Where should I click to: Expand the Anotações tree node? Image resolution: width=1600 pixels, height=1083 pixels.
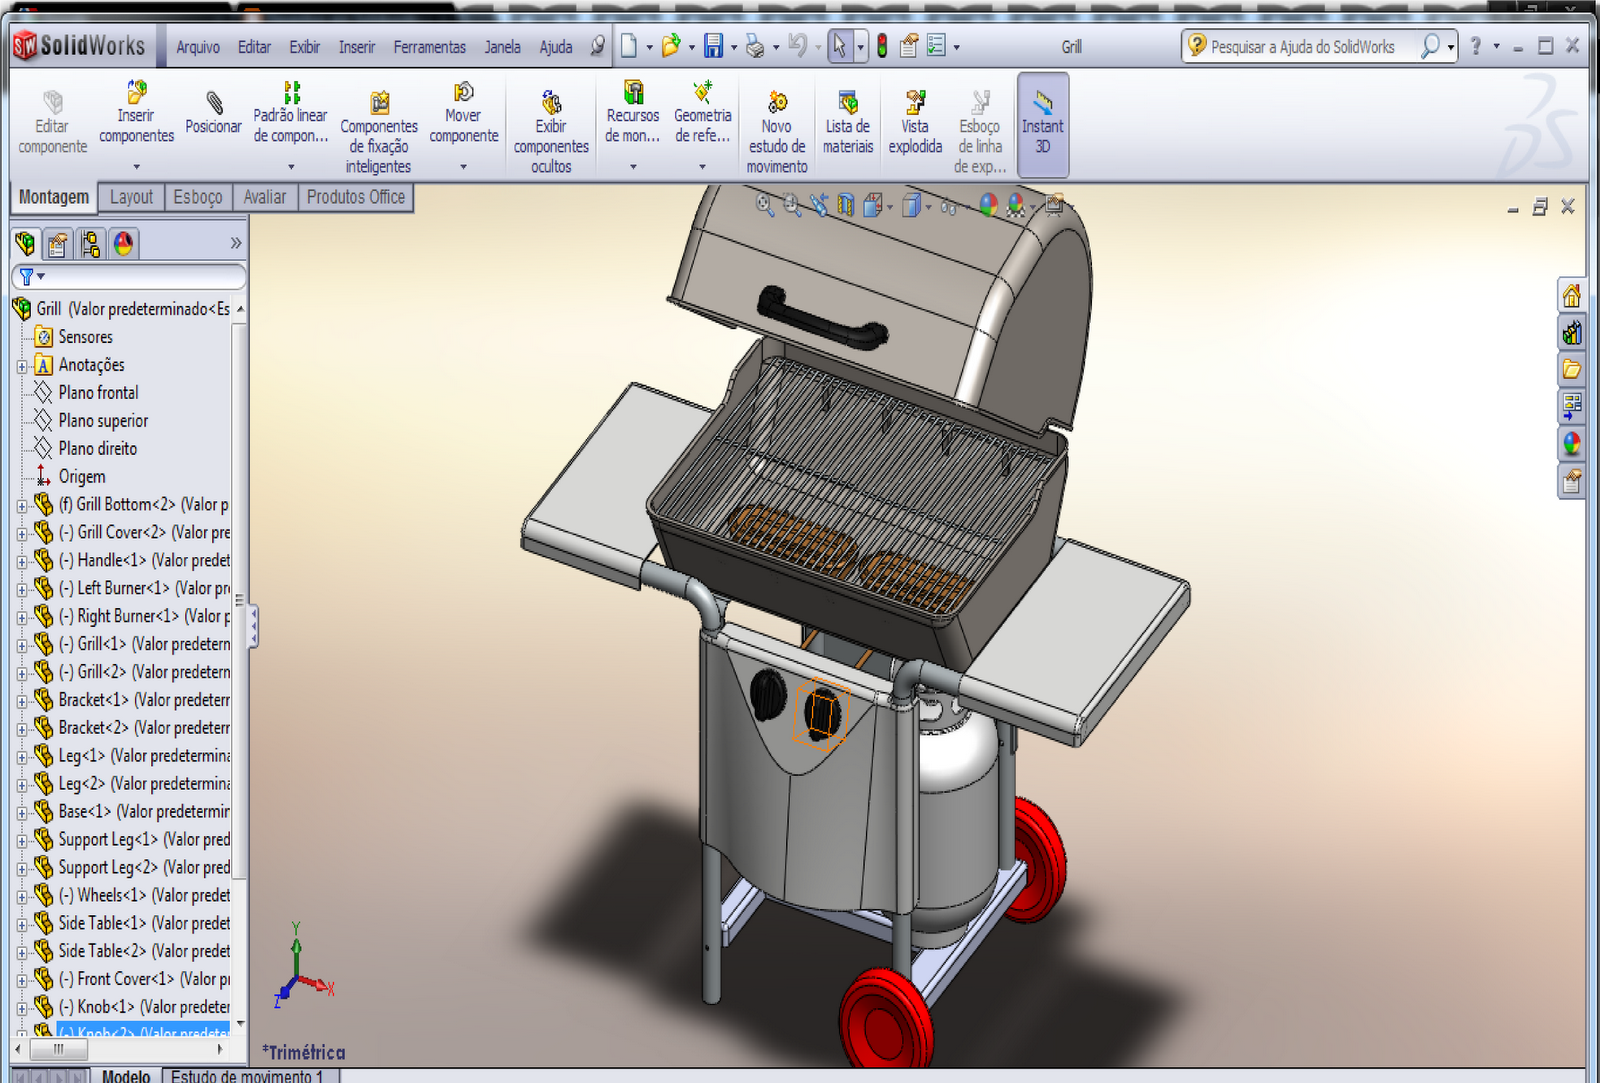click(22, 364)
